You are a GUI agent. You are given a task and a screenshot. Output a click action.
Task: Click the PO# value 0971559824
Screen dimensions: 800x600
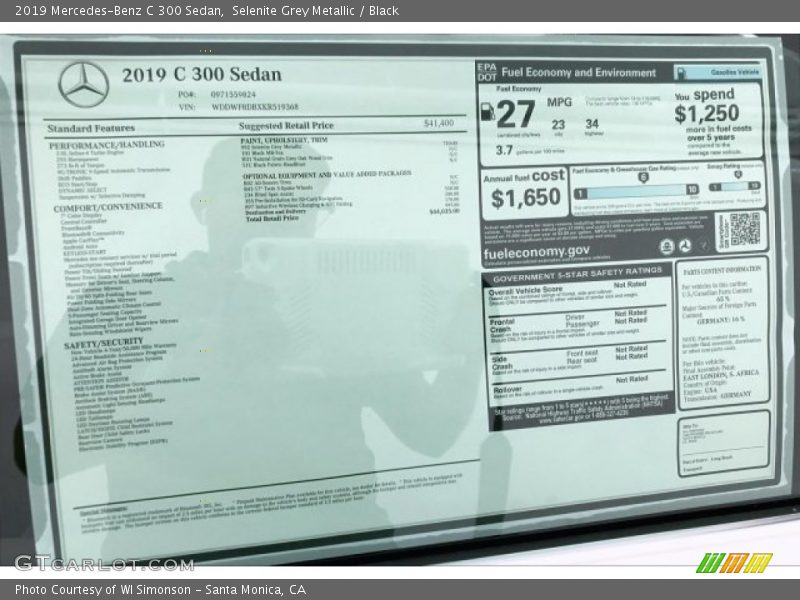pos(233,94)
